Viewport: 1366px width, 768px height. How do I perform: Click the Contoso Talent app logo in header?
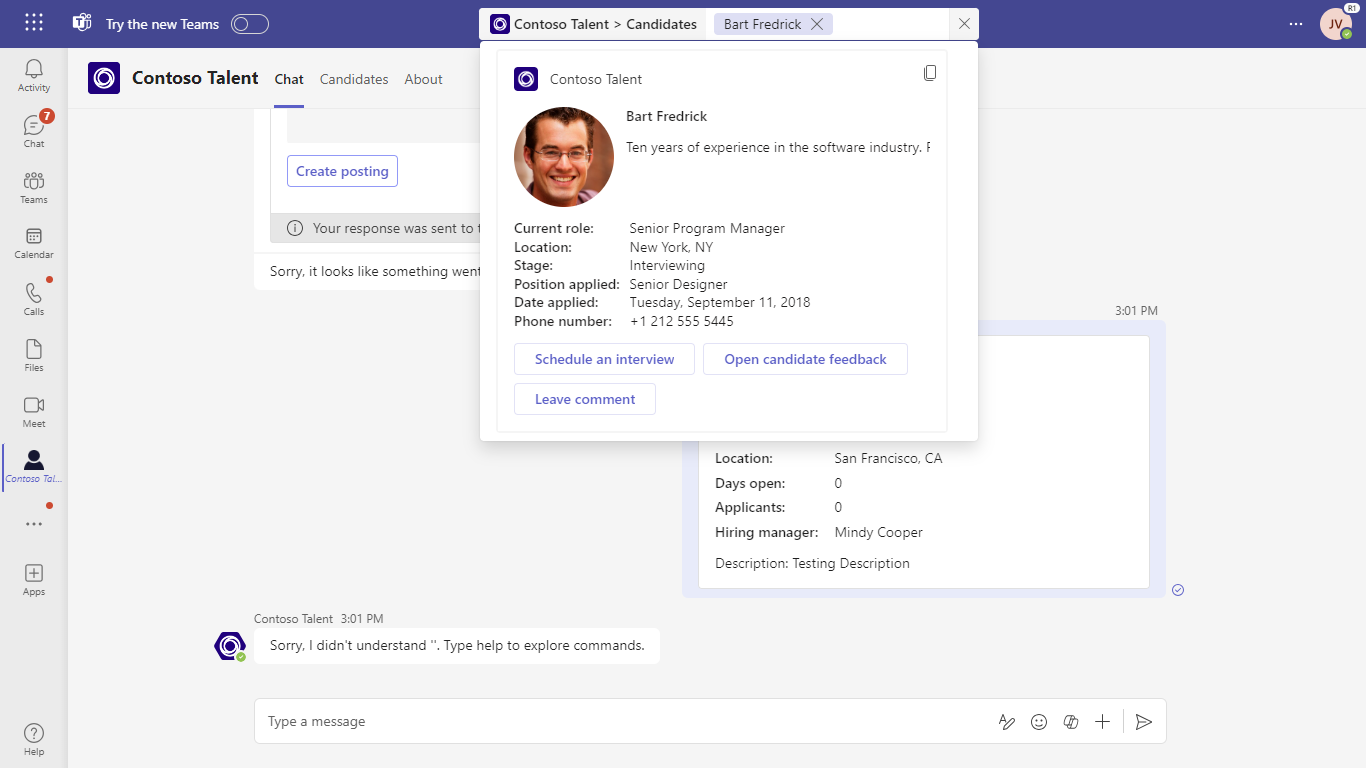104,78
